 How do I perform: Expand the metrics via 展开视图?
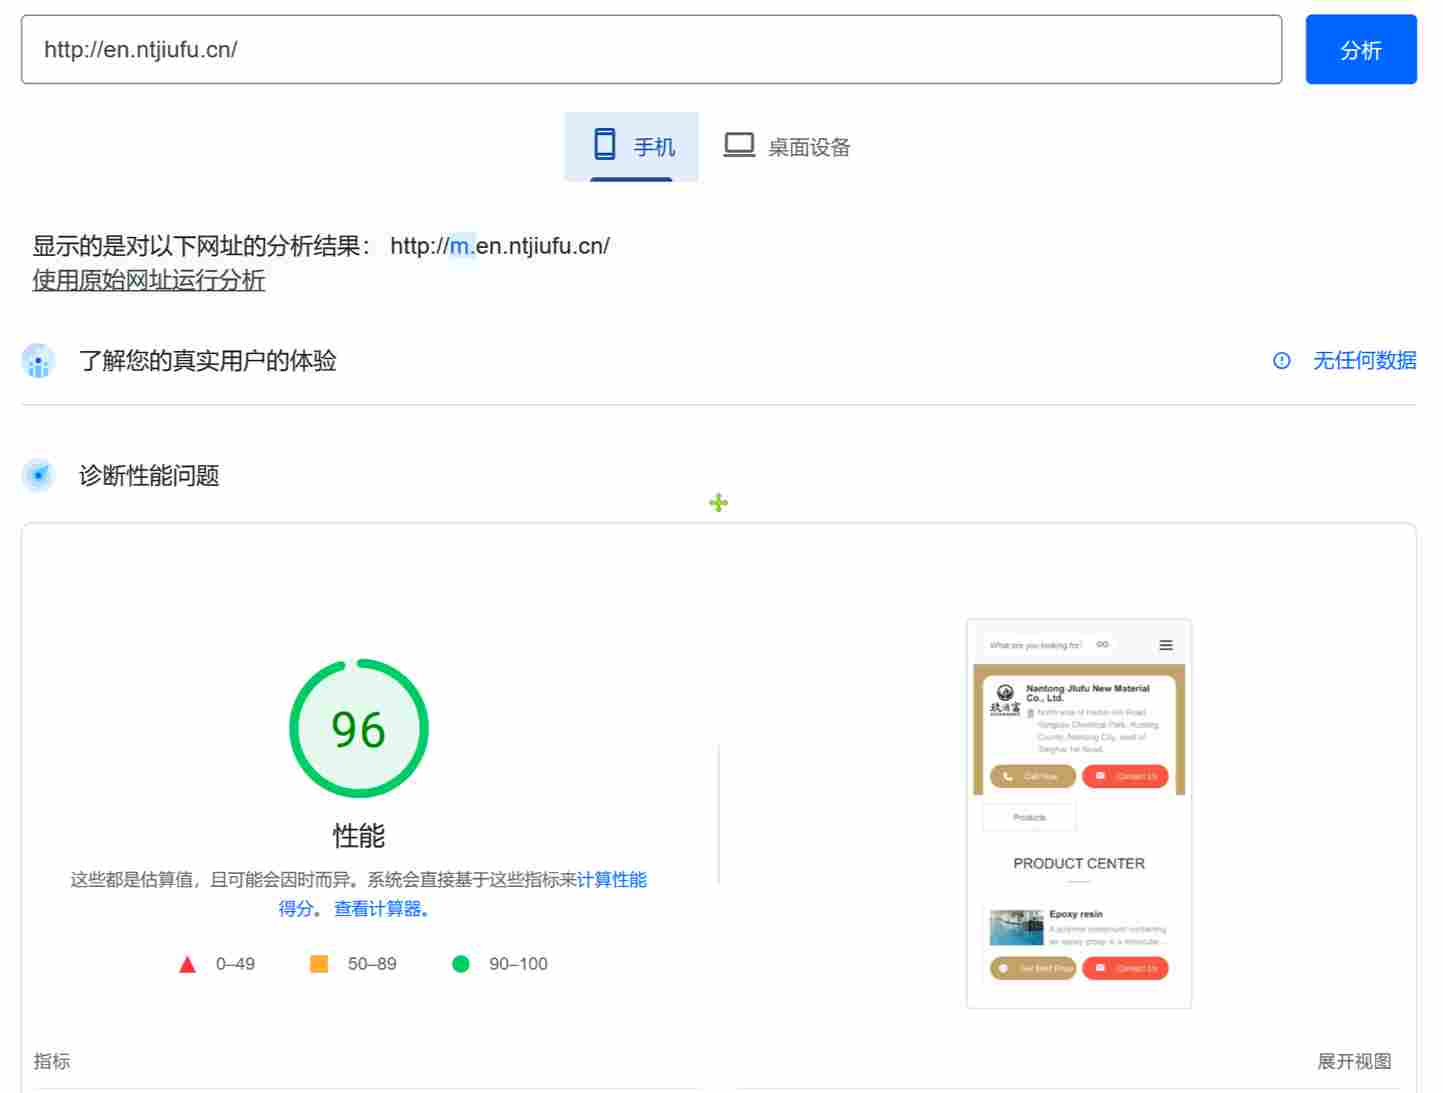[1355, 1061]
